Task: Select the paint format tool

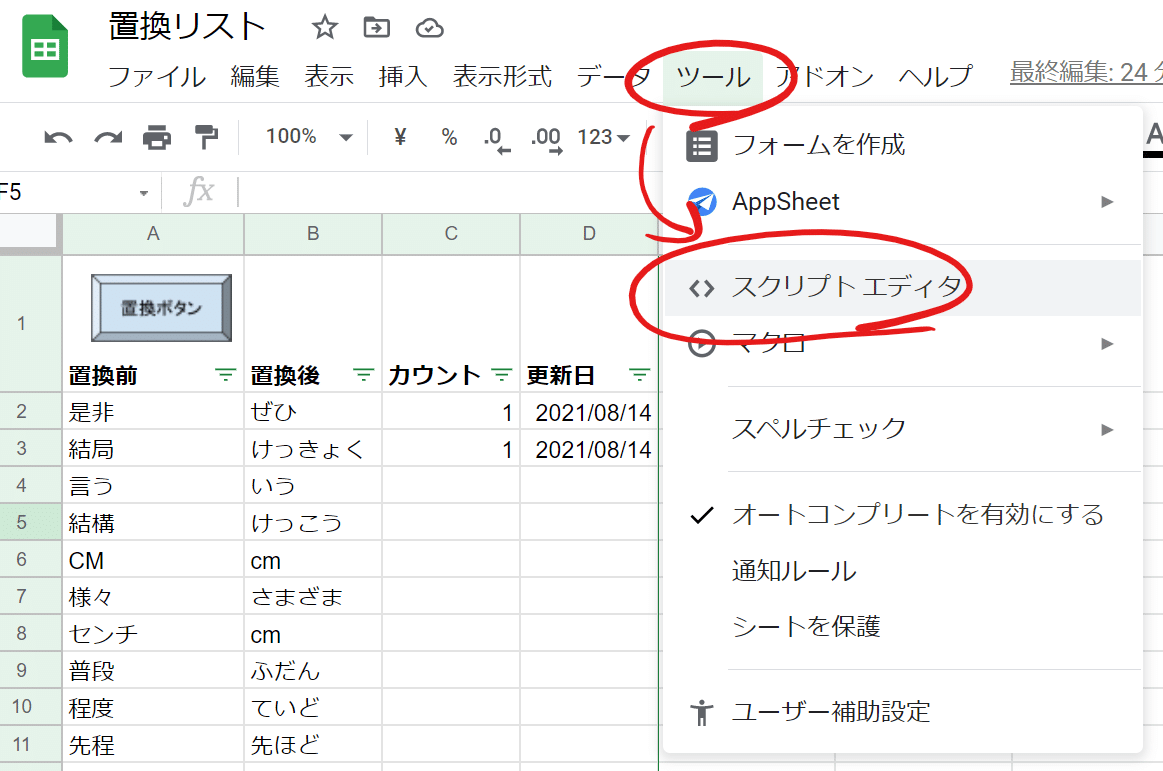Action: [x=205, y=137]
